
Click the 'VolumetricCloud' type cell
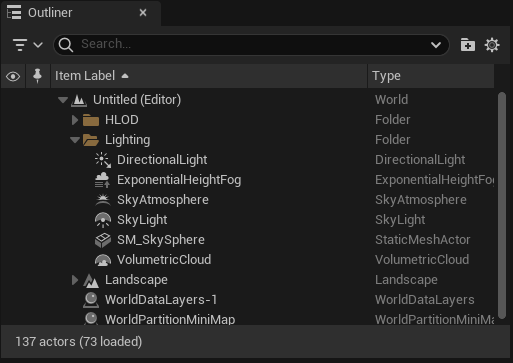click(x=422, y=260)
